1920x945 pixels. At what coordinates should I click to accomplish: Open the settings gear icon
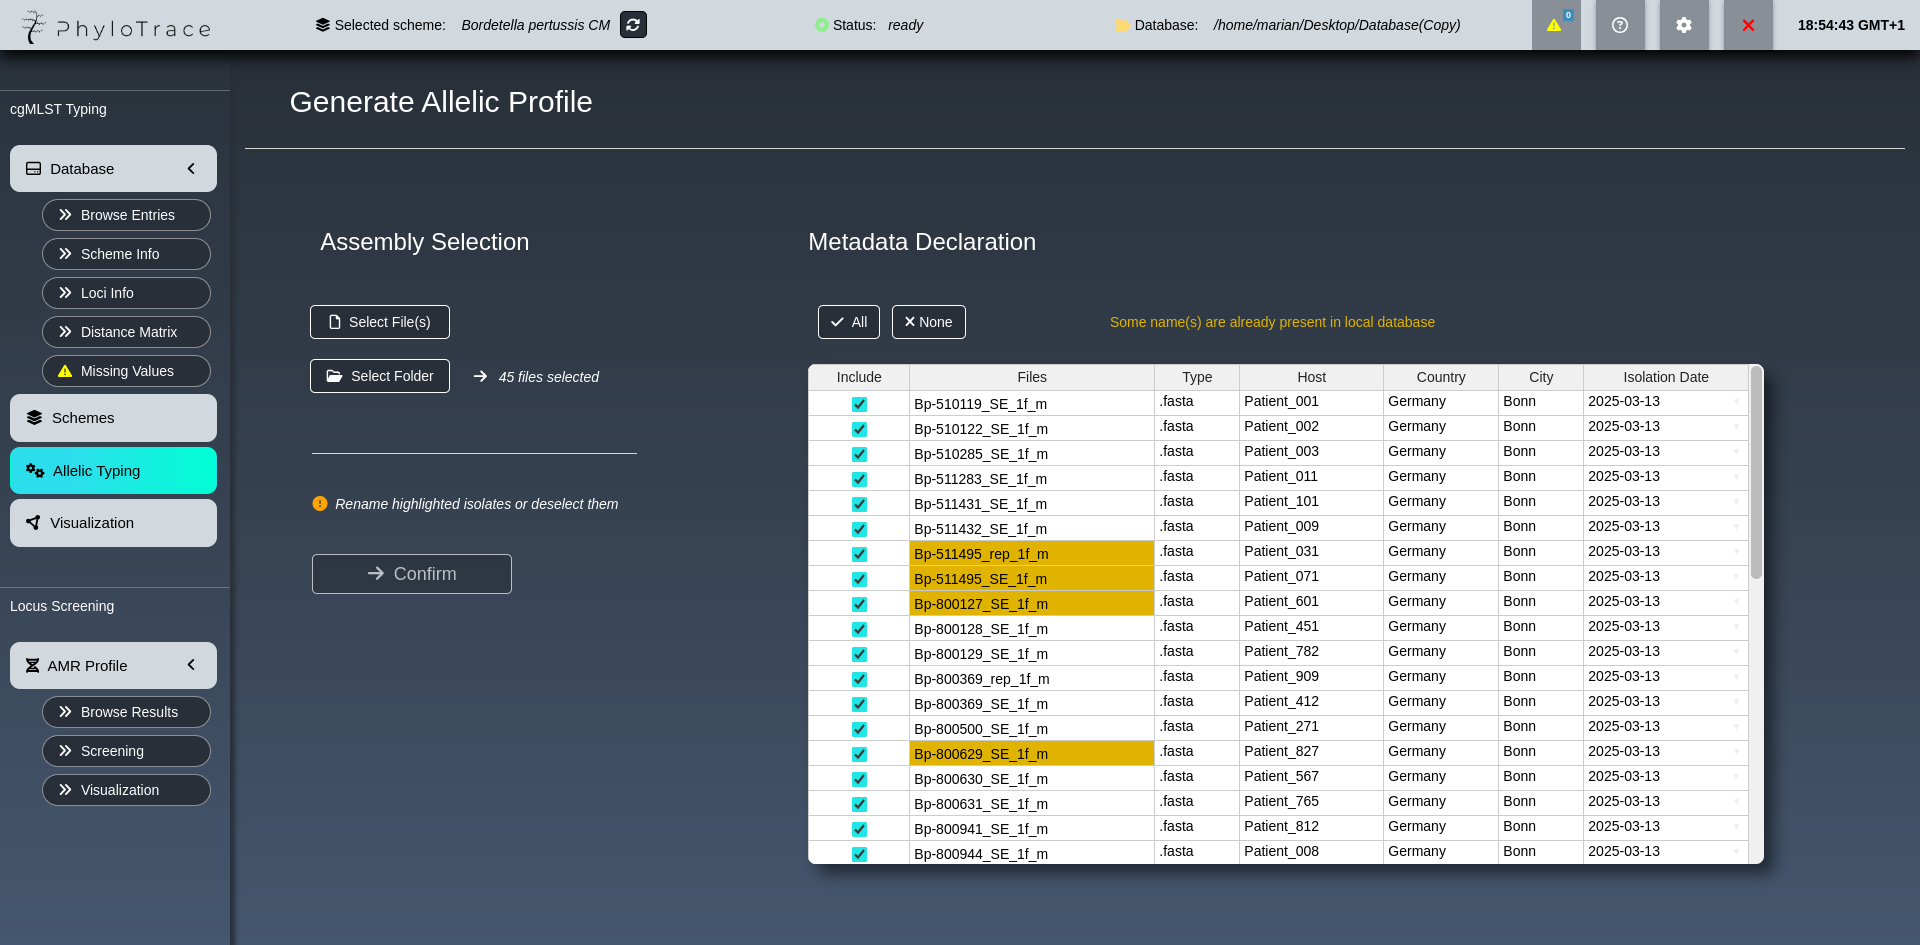click(1684, 25)
